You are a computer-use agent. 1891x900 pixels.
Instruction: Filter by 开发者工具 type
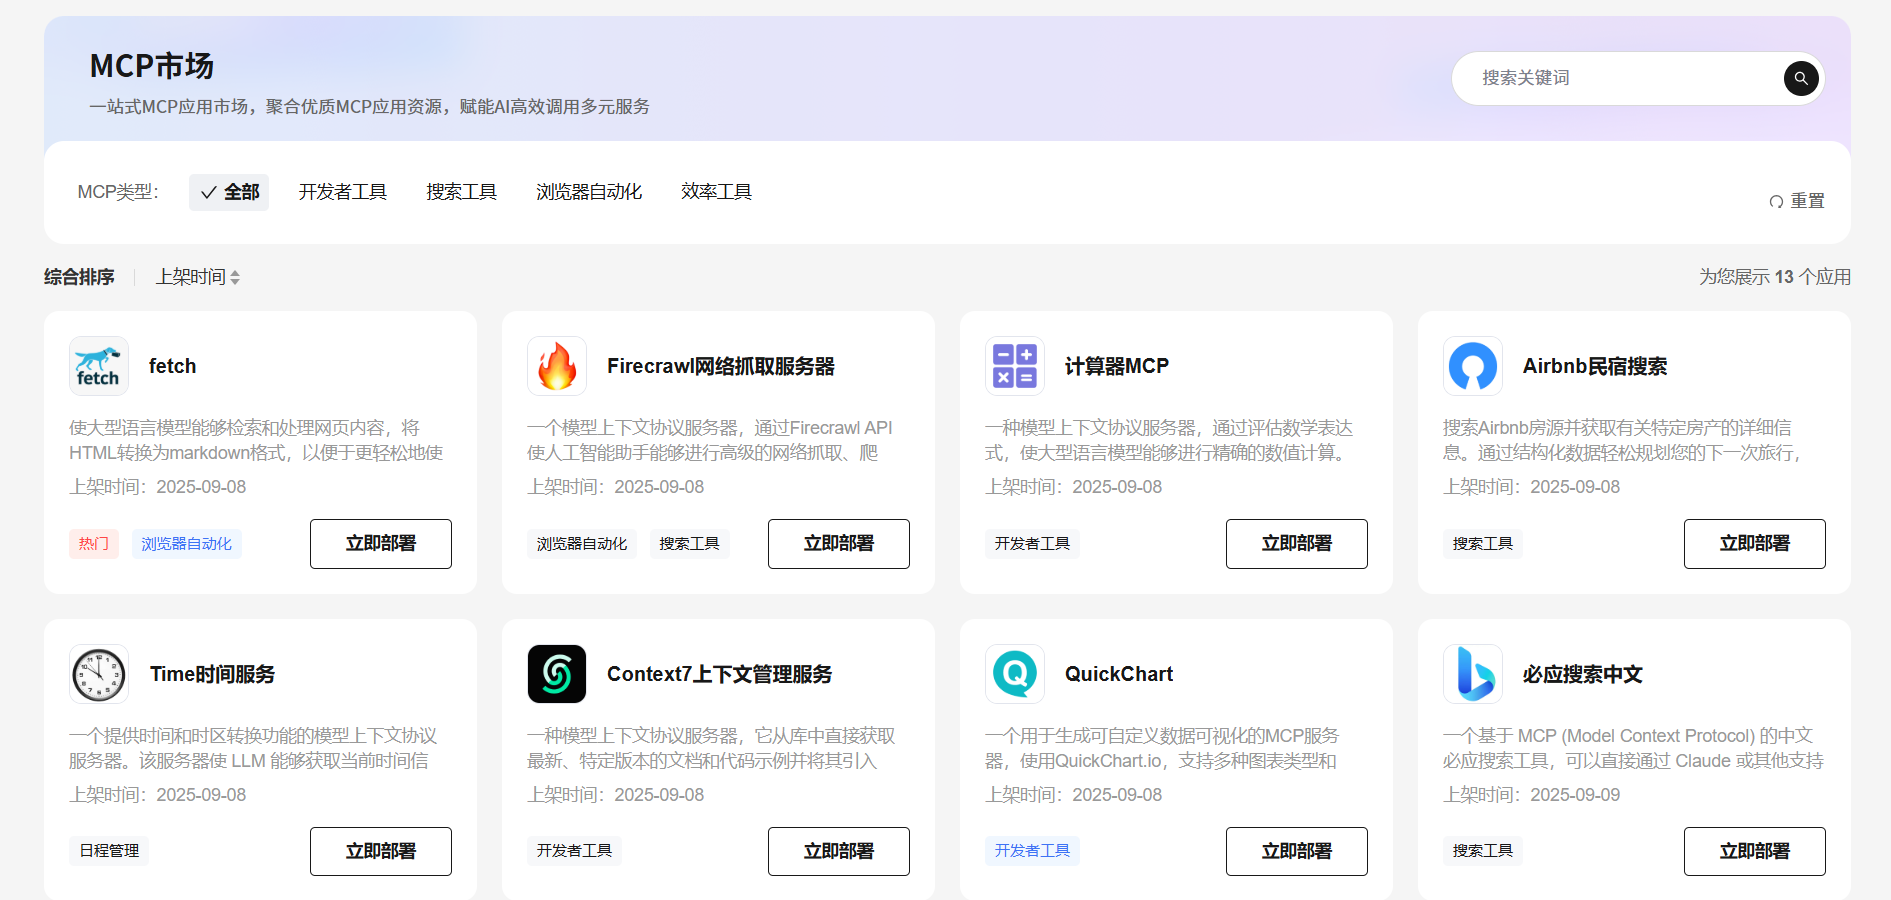342,192
